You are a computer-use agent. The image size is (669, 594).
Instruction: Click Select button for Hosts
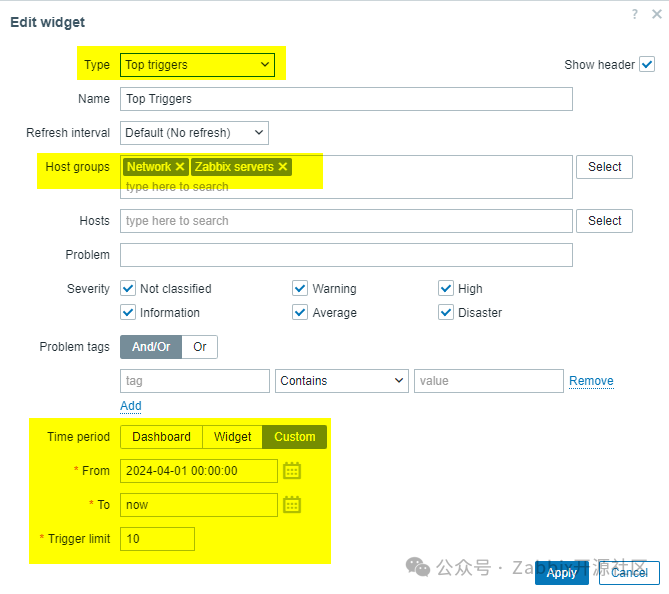point(604,221)
